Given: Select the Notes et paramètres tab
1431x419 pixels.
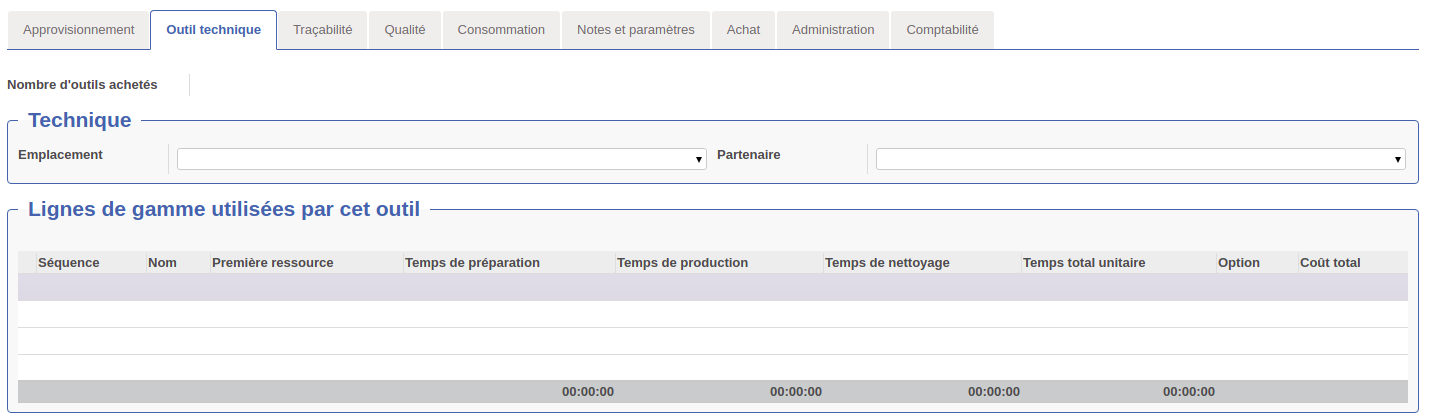Looking at the screenshot, I should point(635,30).
